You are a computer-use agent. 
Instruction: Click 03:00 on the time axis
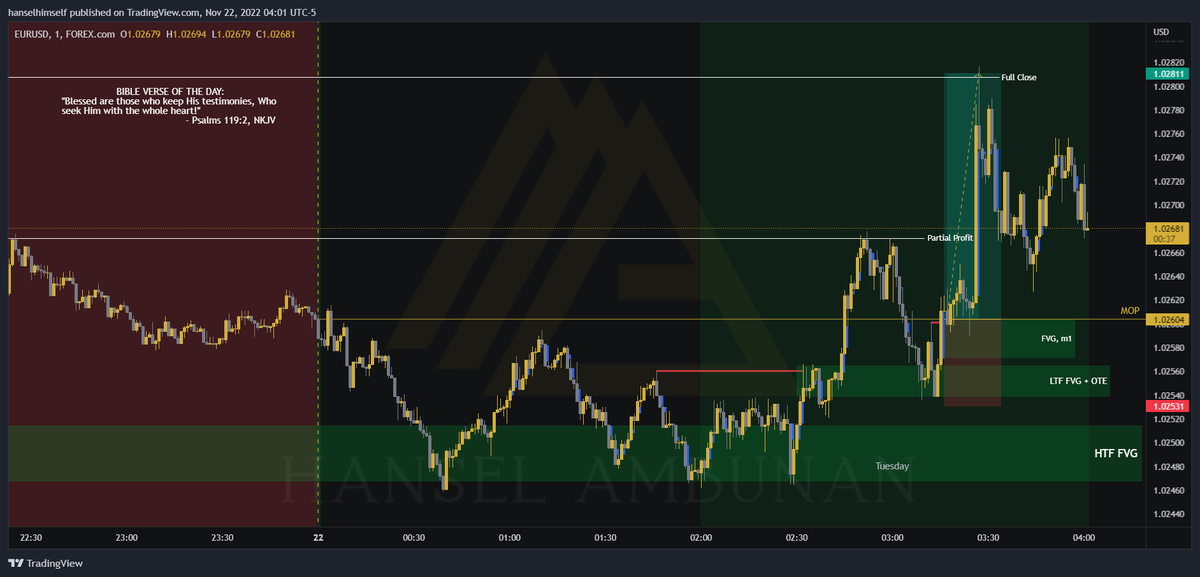coord(892,537)
